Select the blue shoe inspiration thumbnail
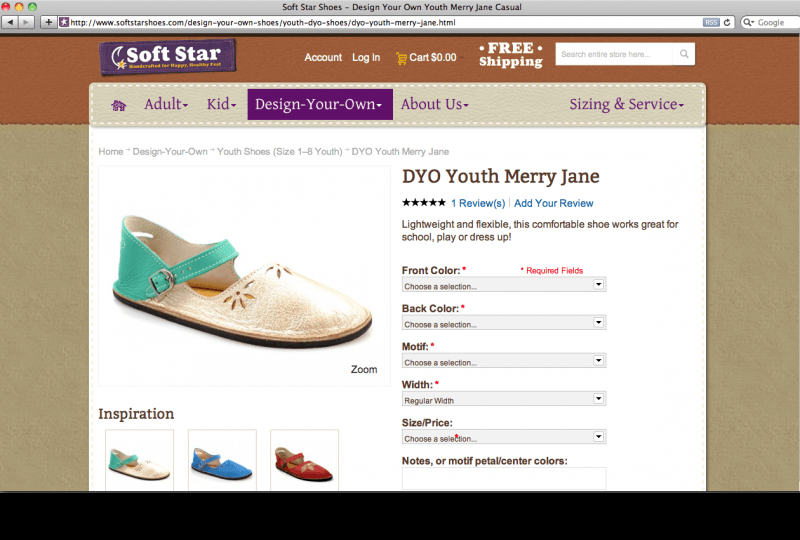The width and height of the screenshot is (800, 540). [222, 465]
